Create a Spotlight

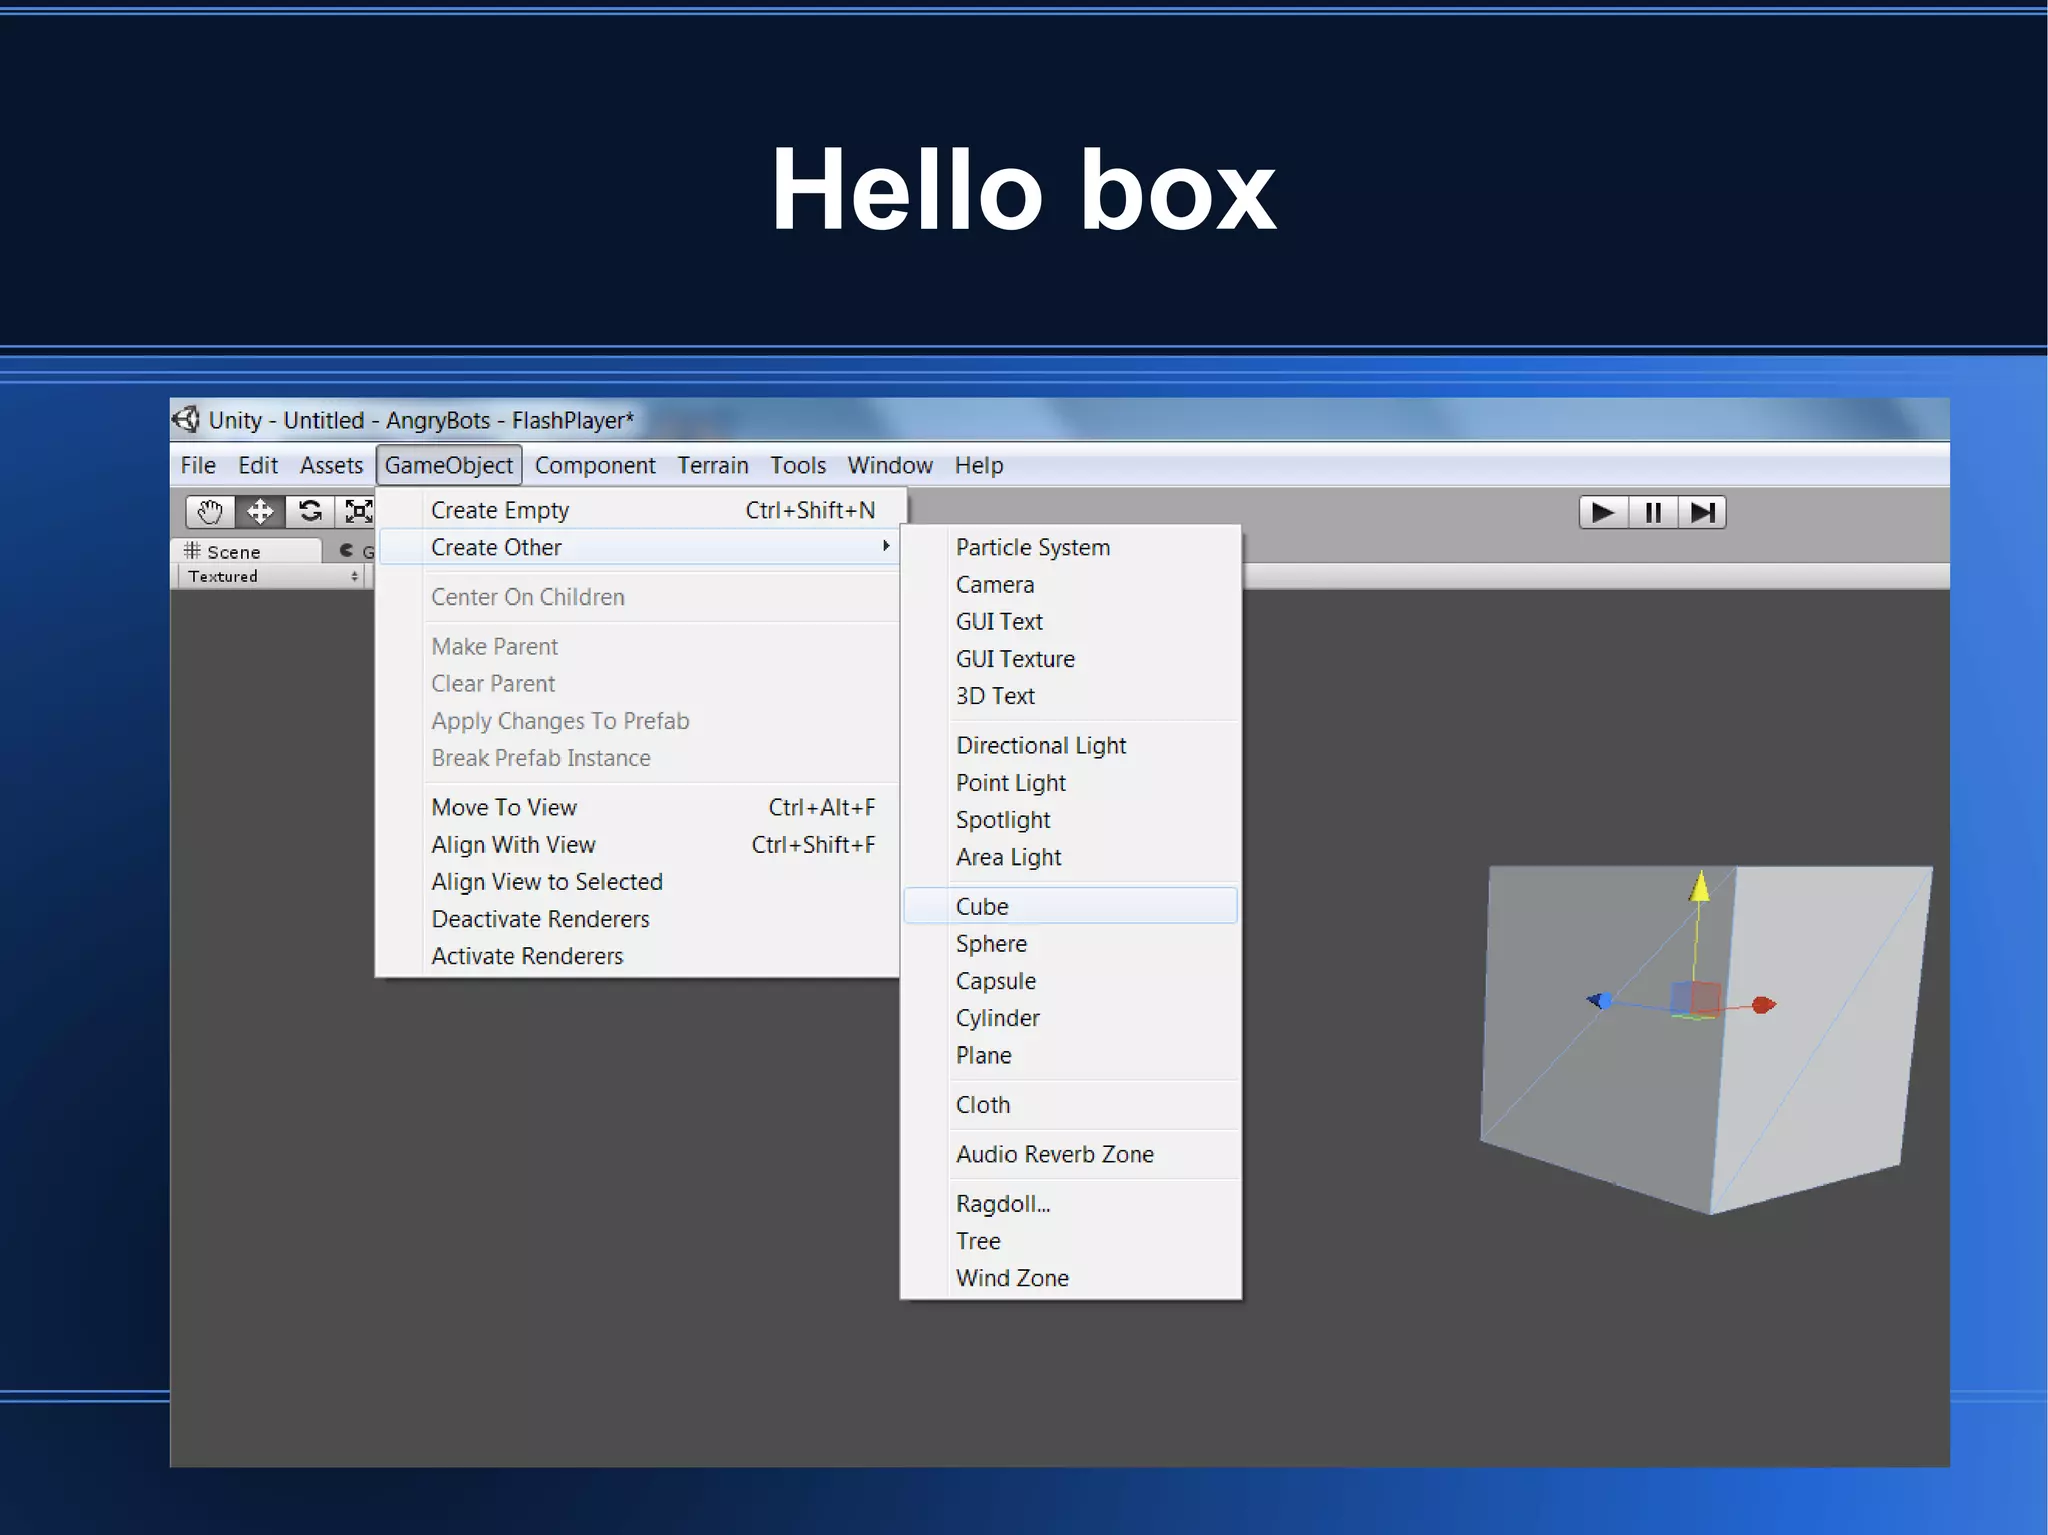[1071, 819]
